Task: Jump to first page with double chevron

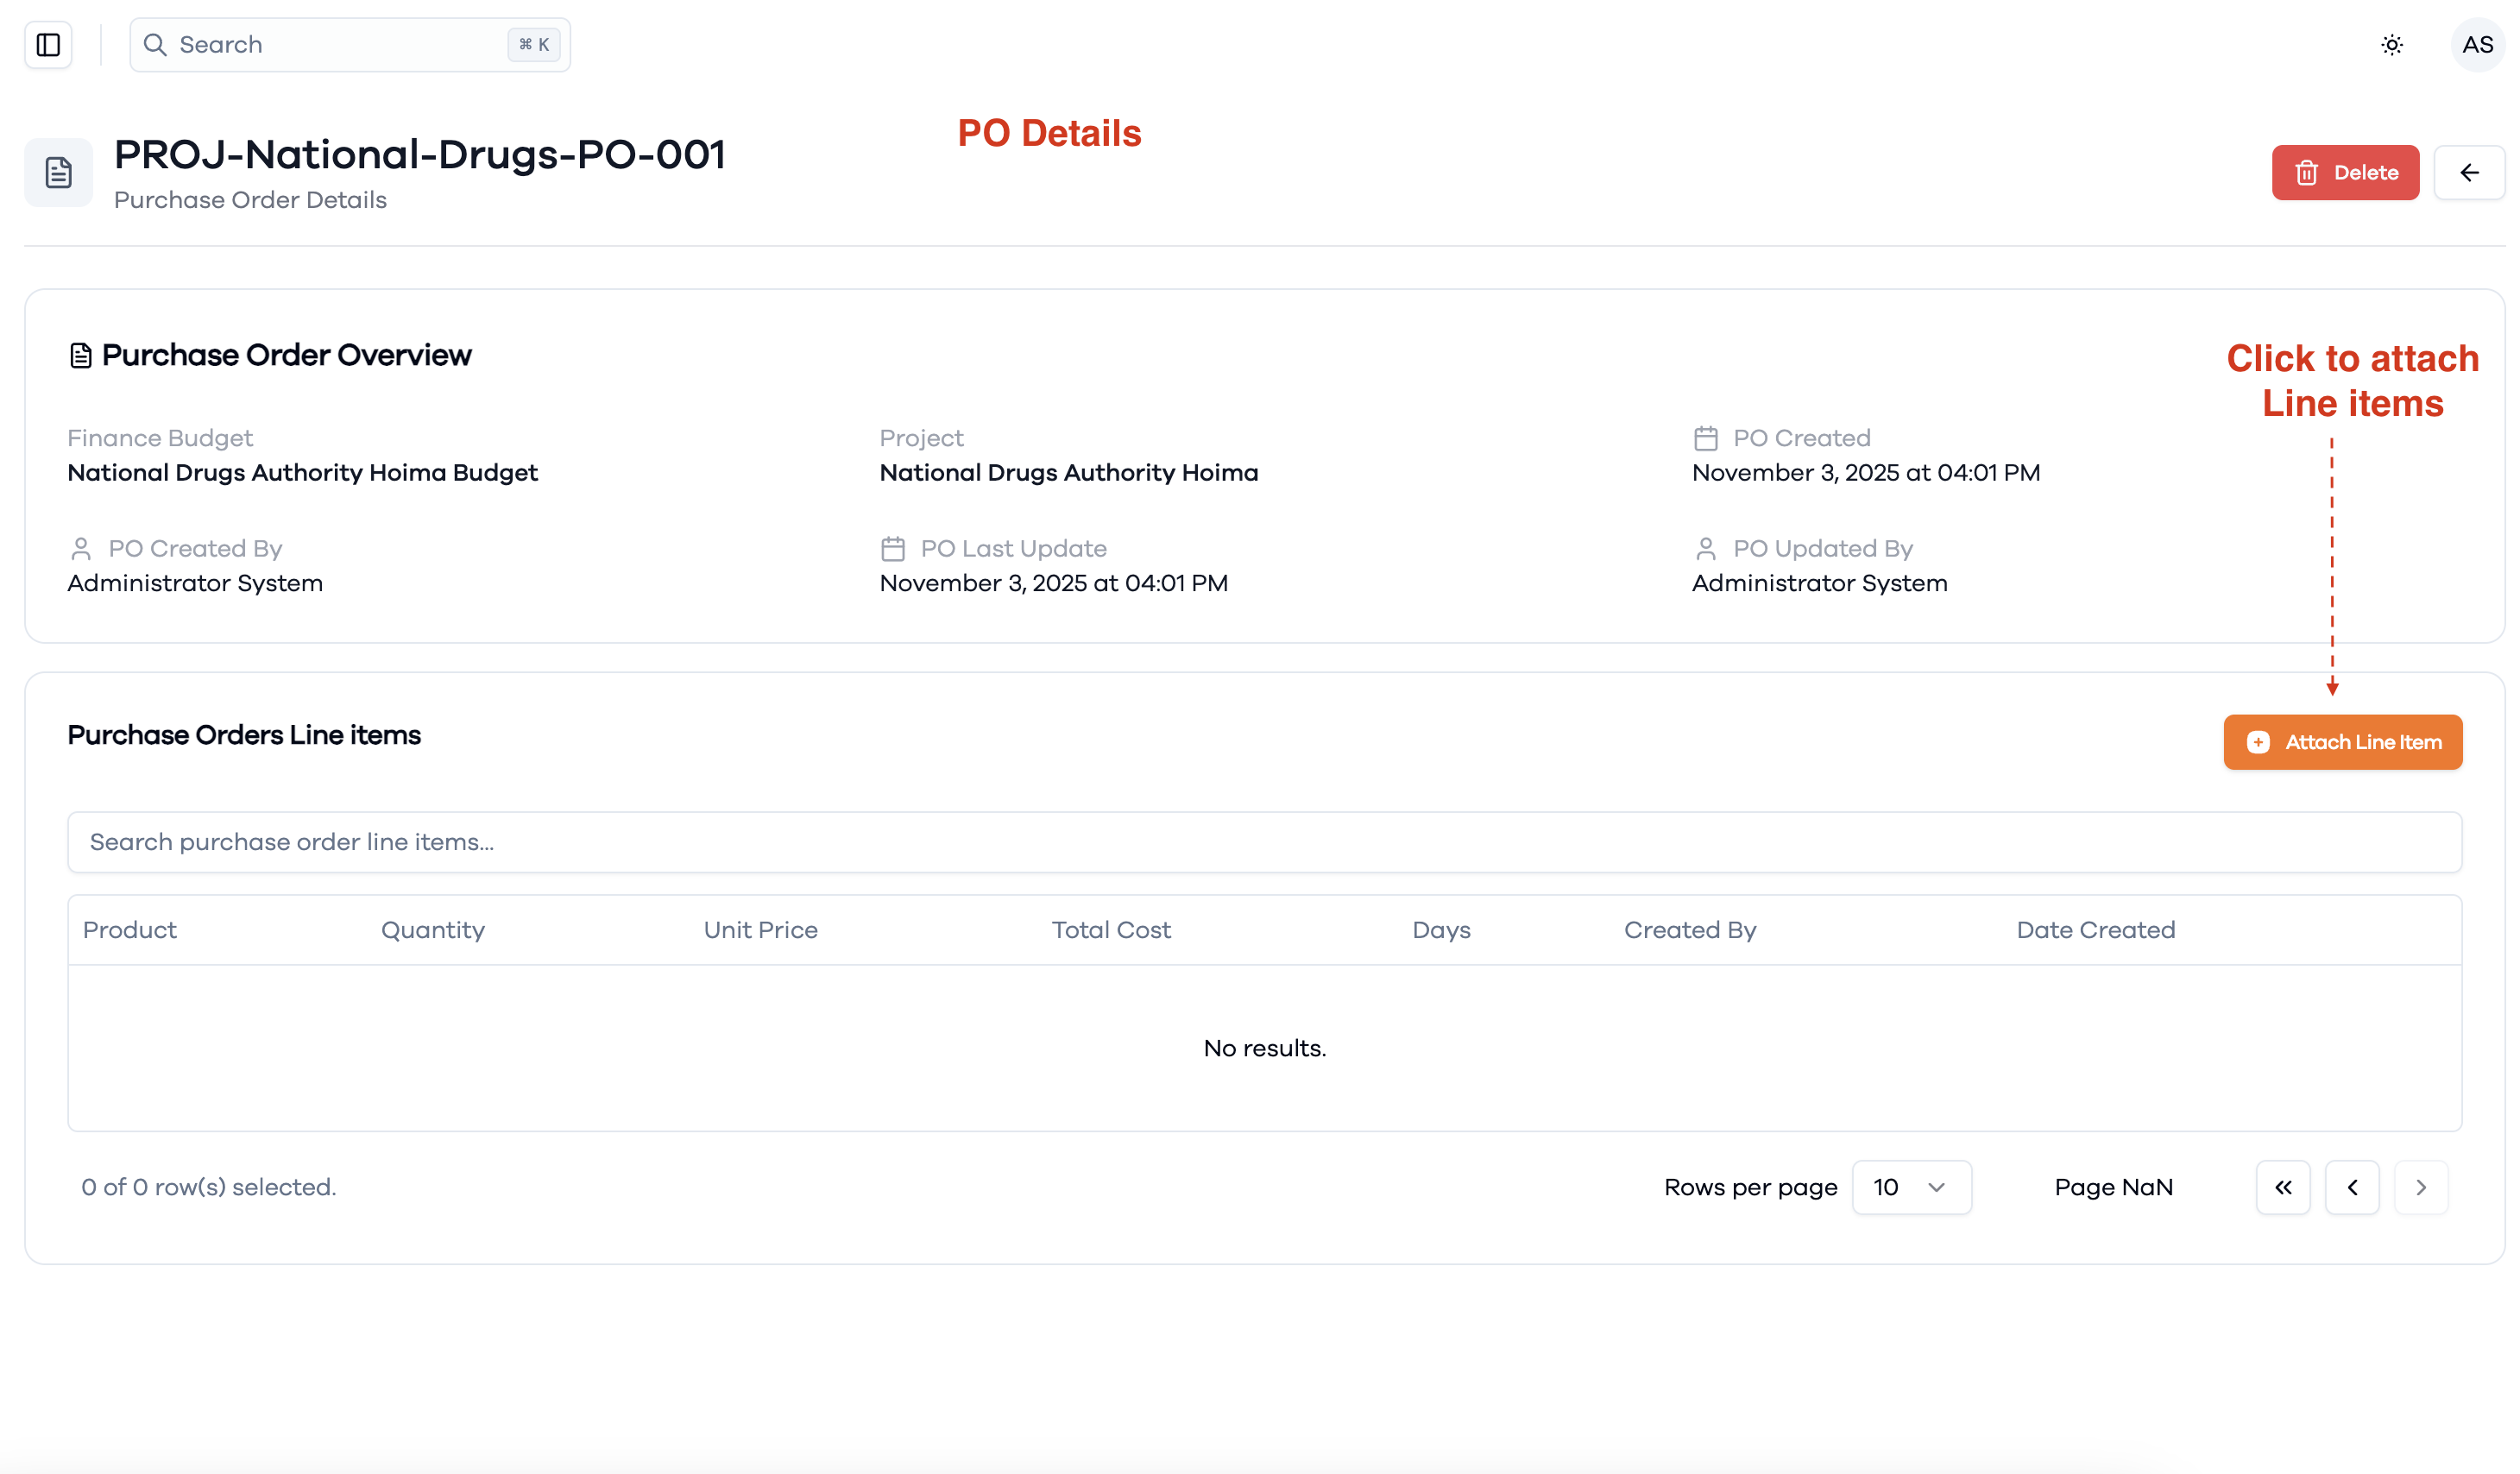Action: tap(2283, 1188)
